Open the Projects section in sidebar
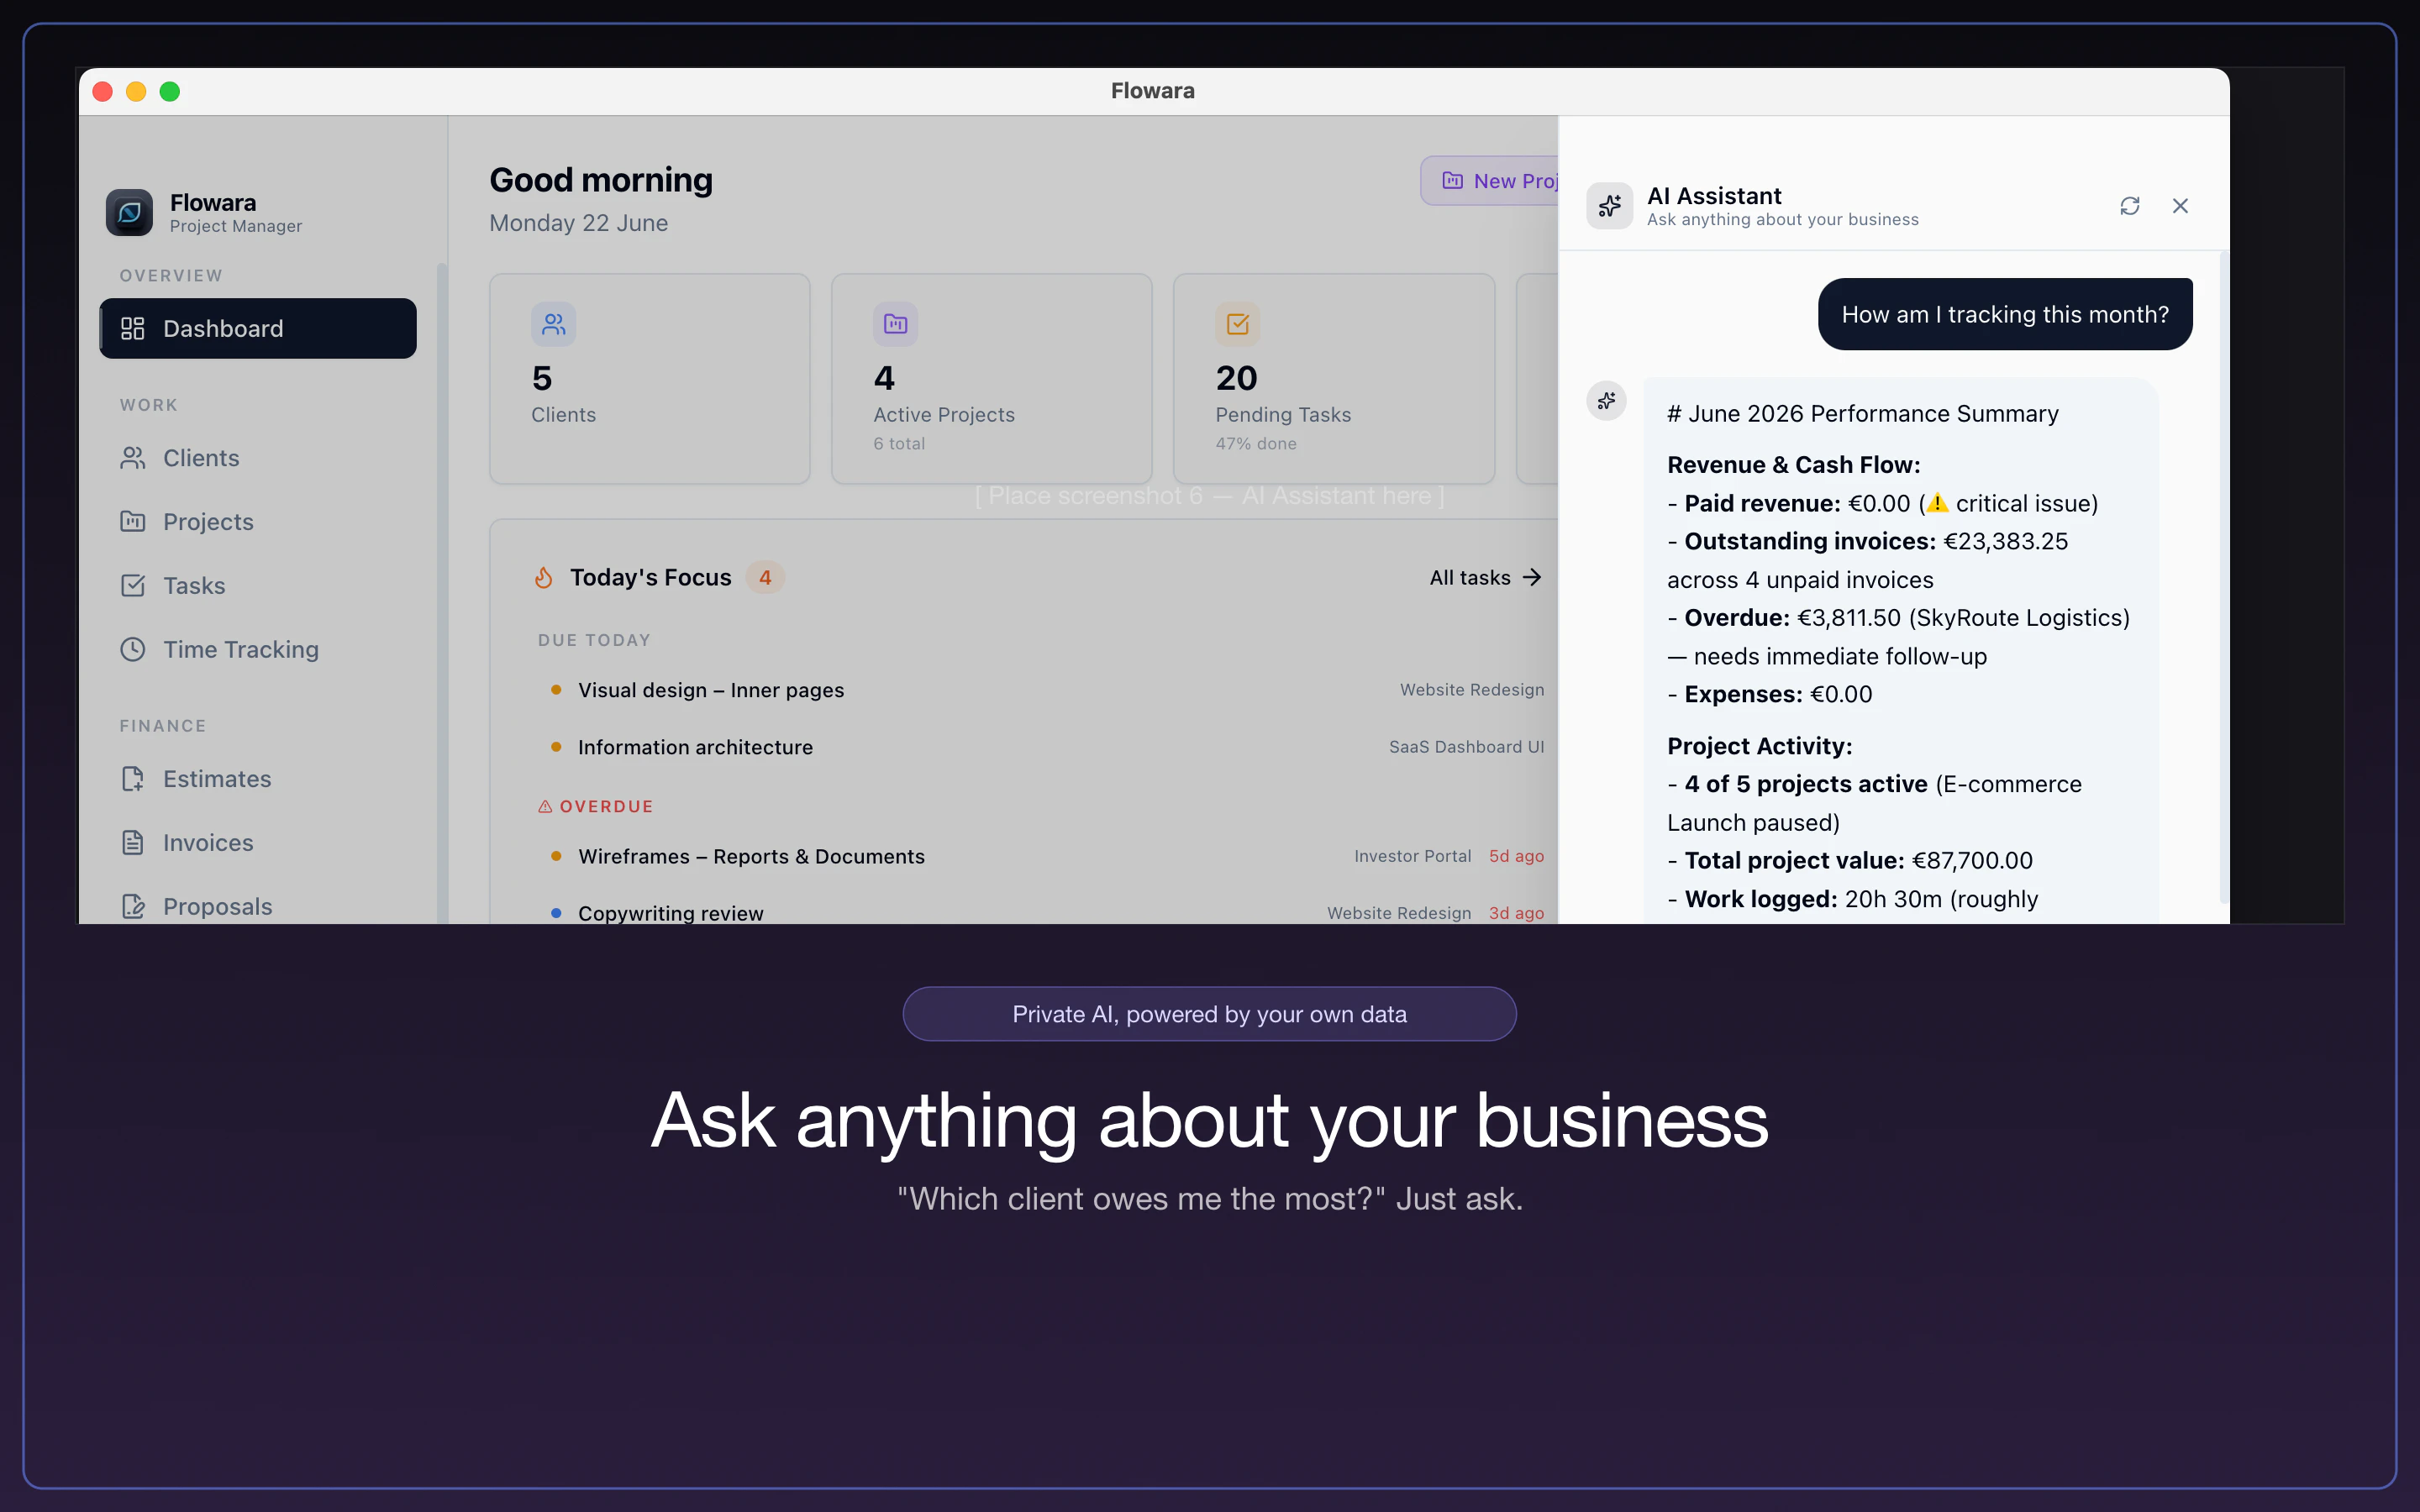This screenshot has height=1512, width=2420. coord(258,522)
